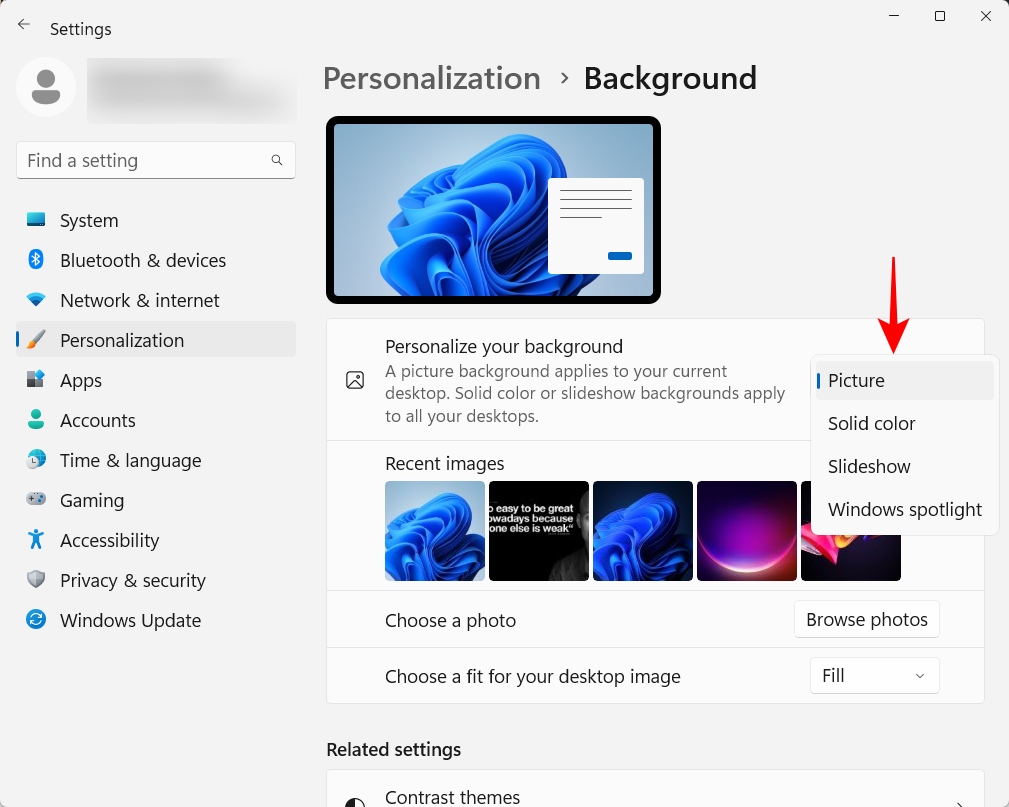The image size is (1009, 807).
Task: Click the Settings window title text
Action: [80, 29]
